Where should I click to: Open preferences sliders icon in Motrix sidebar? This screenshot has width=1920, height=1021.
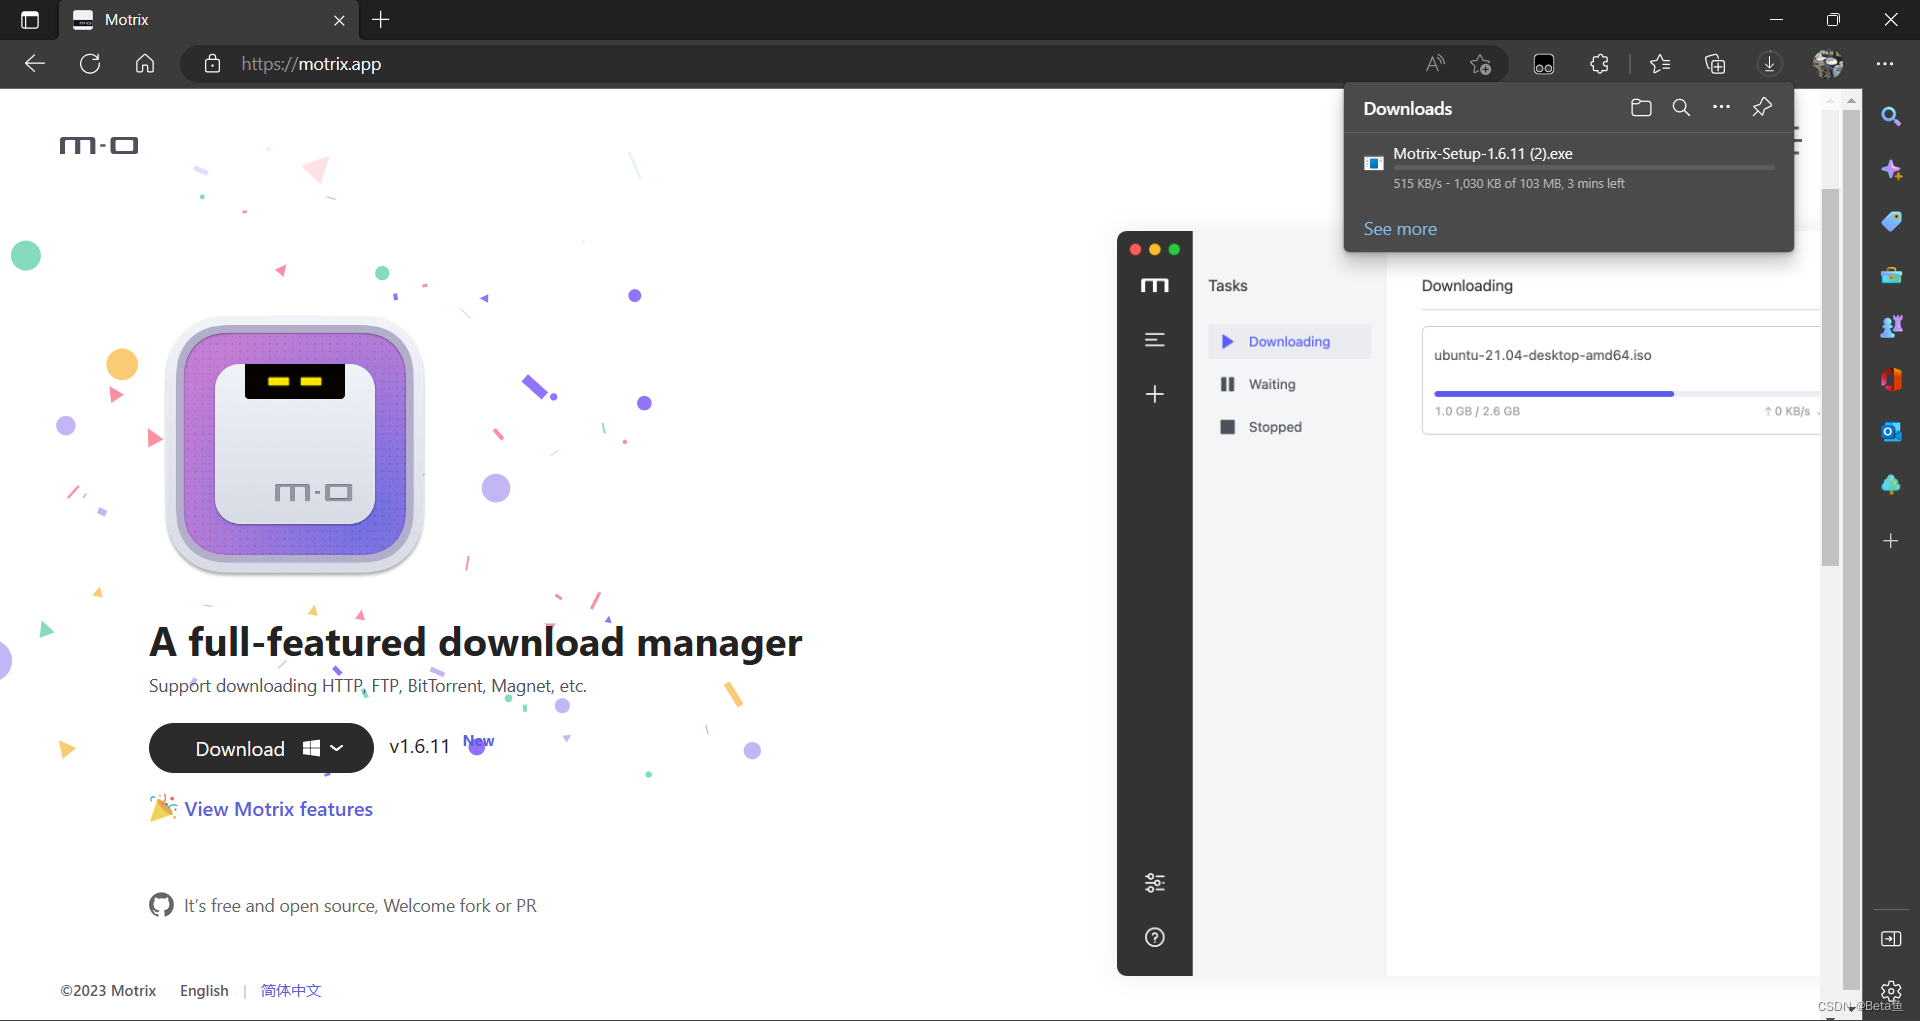click(x=1155, y=883)
